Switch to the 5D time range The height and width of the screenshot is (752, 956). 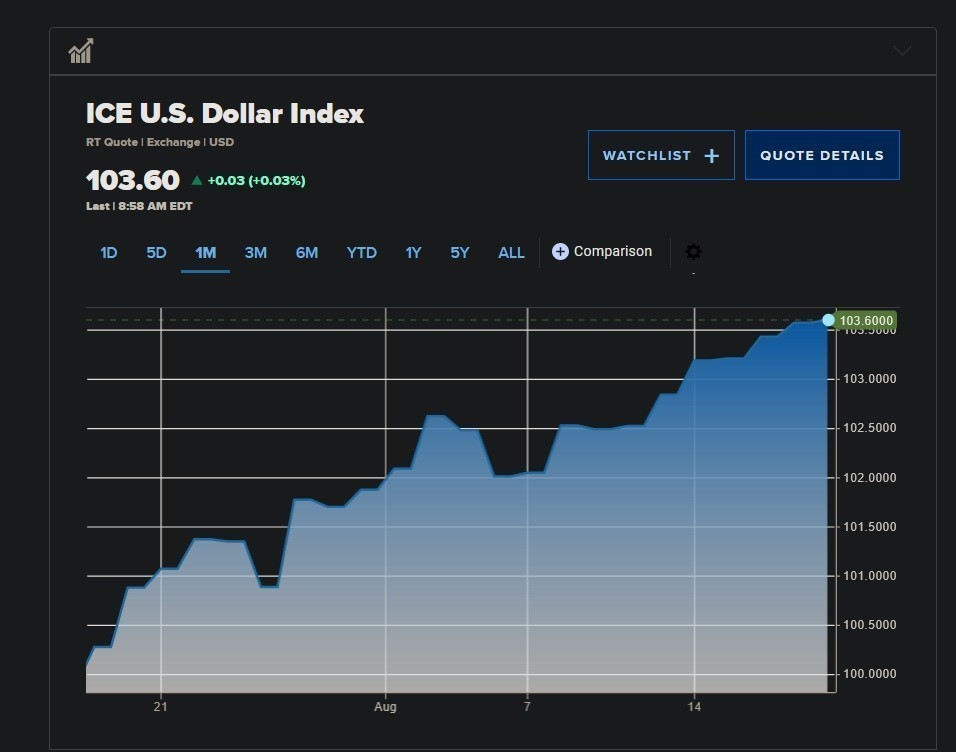[156, 253]
